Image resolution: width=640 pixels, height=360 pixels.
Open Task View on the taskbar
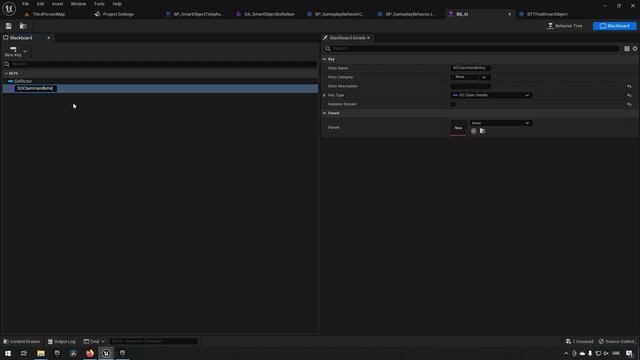[x=24, y=353]
